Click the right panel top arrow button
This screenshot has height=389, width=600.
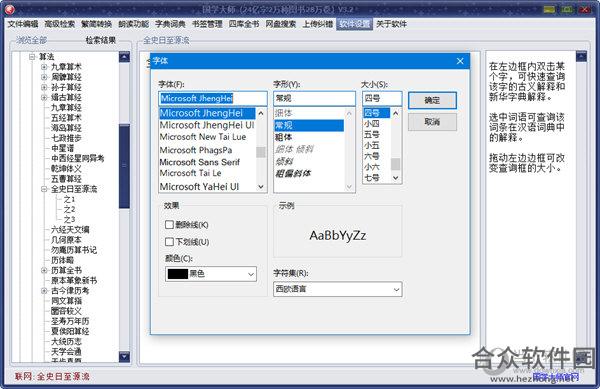581,57
